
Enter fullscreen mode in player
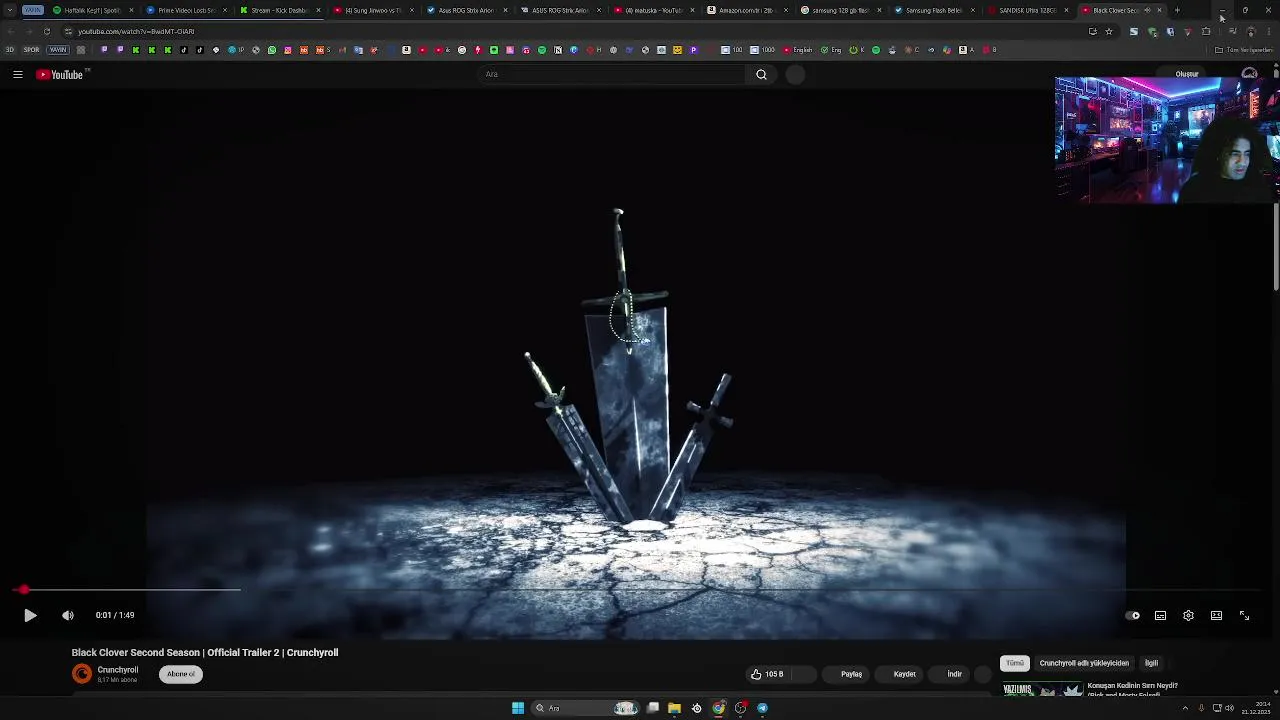(x=1244, y=615)
